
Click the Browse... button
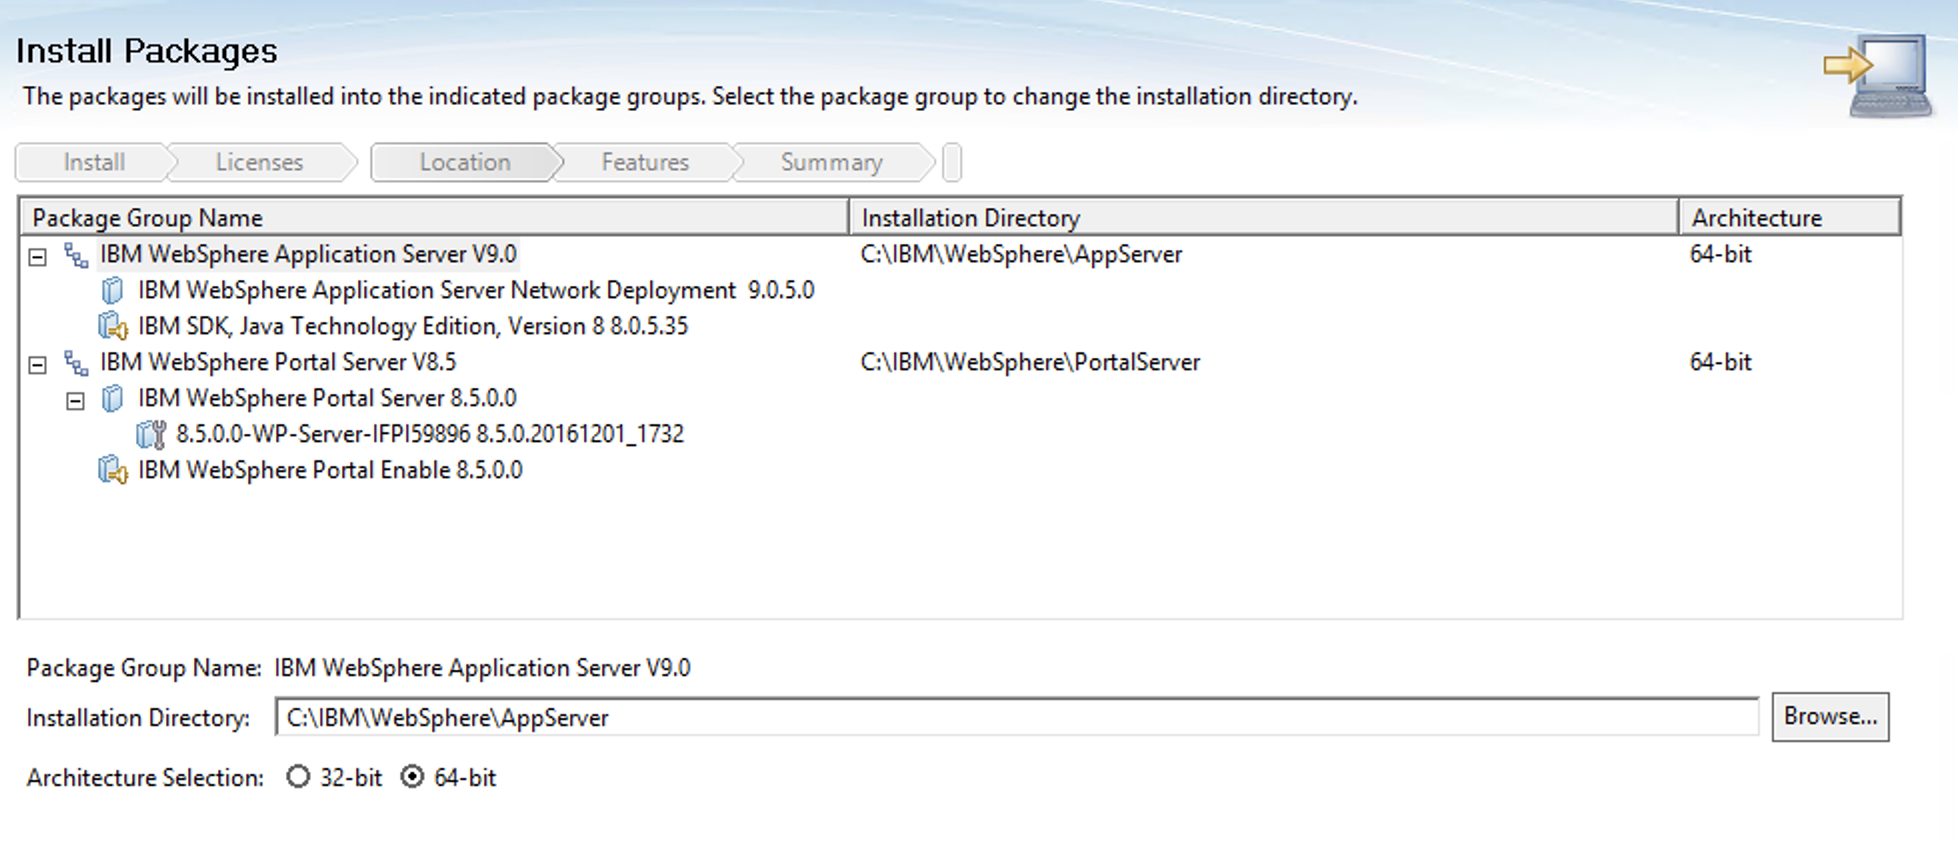click(x=1829, y=717)
